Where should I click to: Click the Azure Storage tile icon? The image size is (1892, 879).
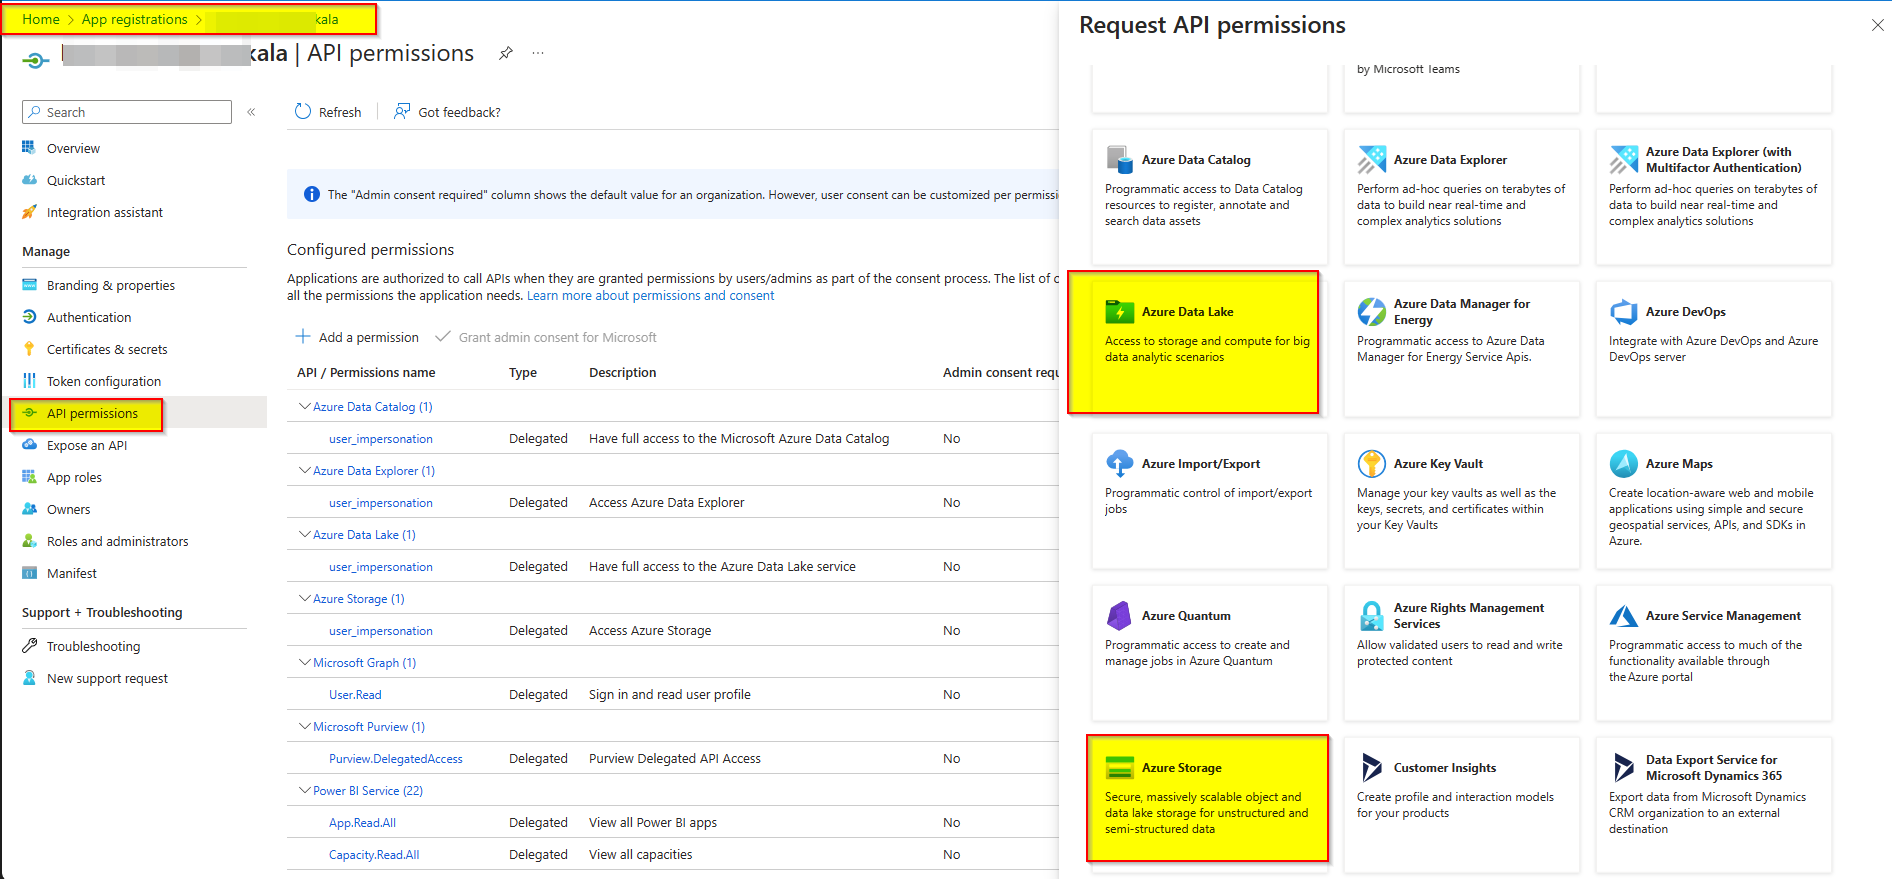click(x=1119, y=767)
